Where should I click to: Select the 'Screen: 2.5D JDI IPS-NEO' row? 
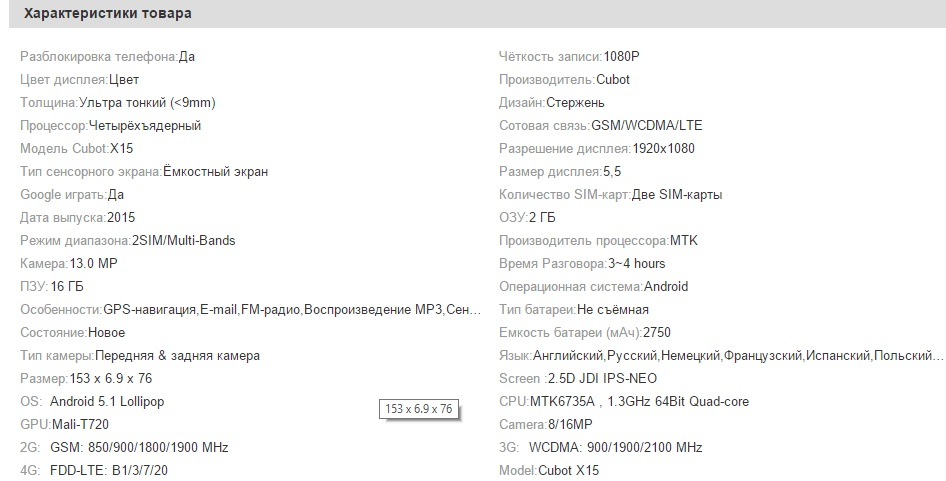pos(578,378)
